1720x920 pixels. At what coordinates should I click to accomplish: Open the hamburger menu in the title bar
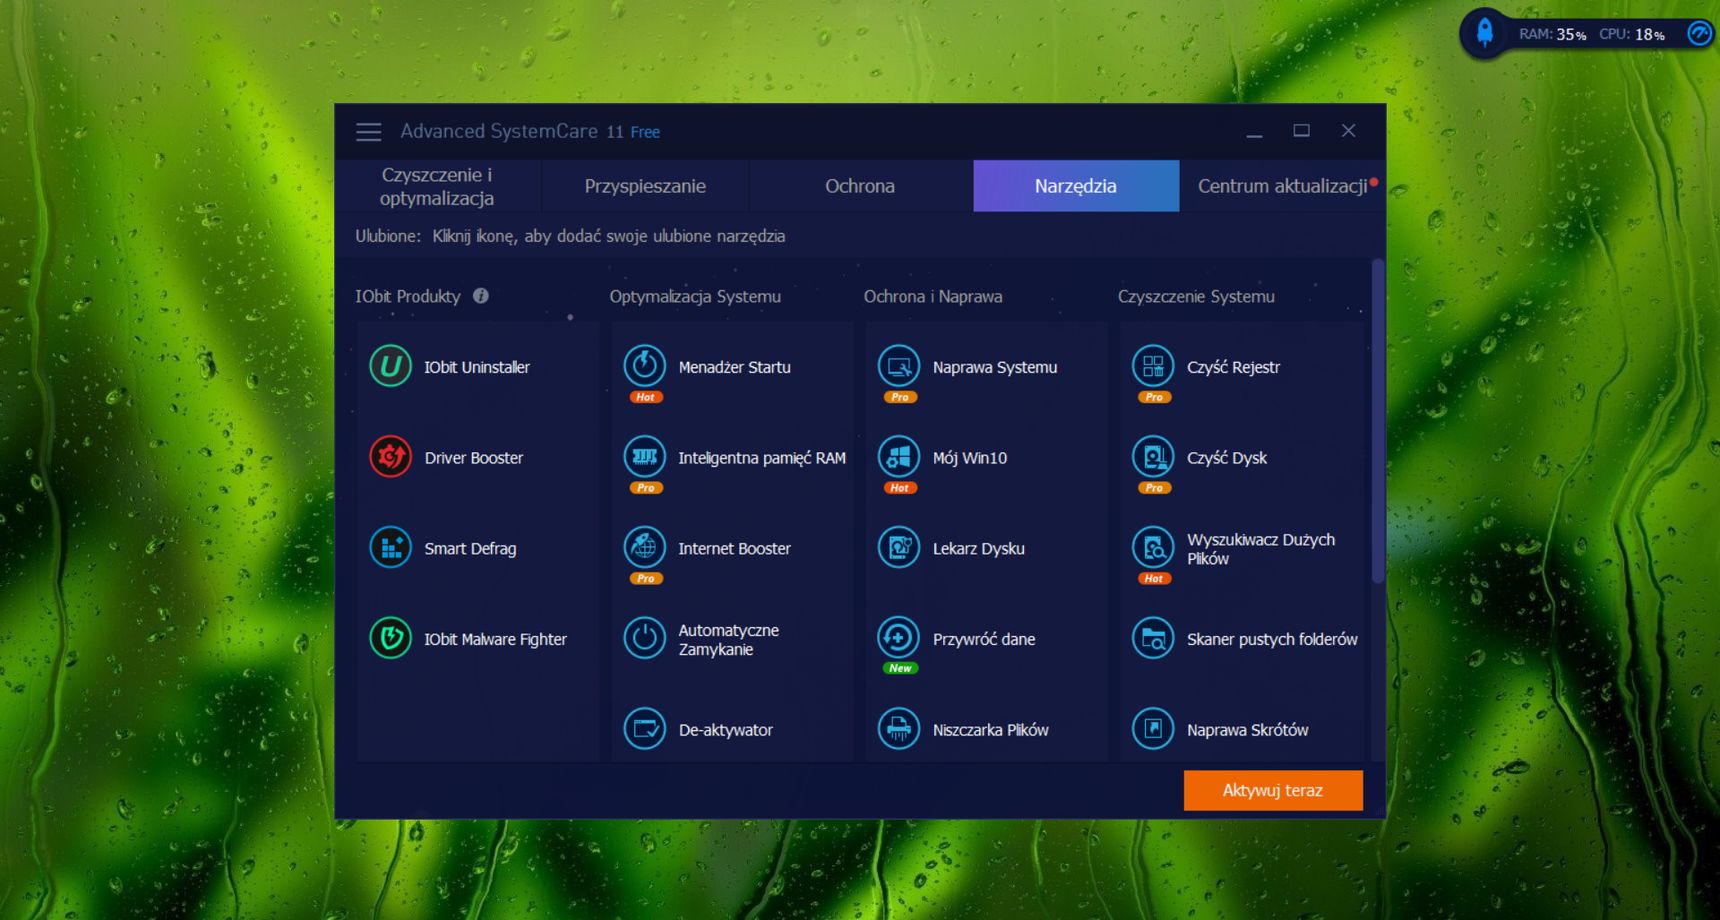tap(369, 131)
